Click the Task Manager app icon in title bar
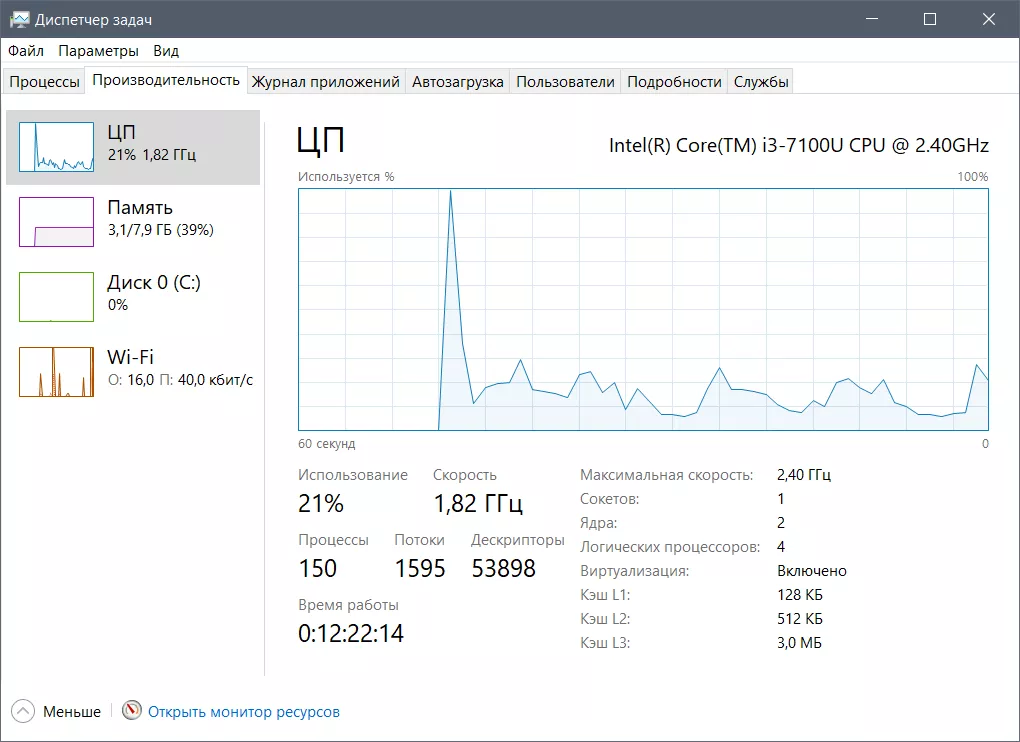The height and width of the screenshot is (742, 1020). click(x=20, y=20)
